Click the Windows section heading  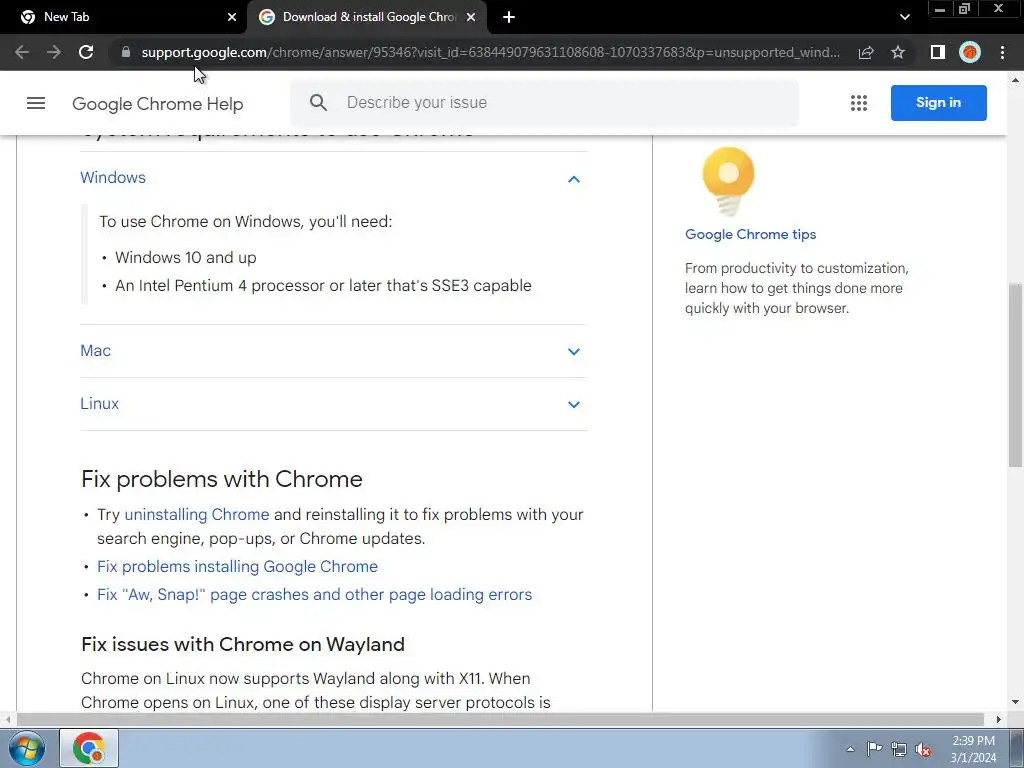(113, 178)
